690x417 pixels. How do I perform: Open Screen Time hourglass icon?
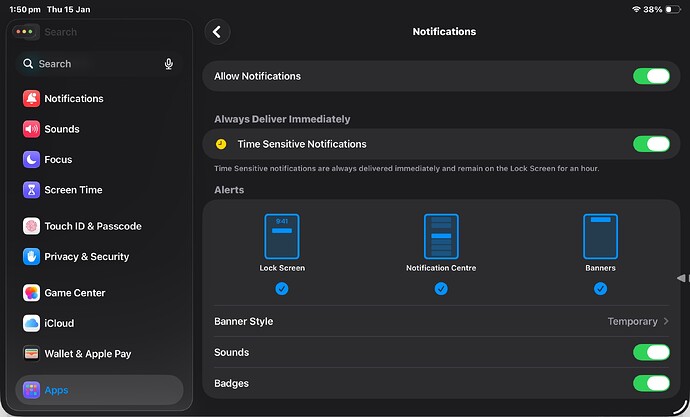[x=31, y=190]
